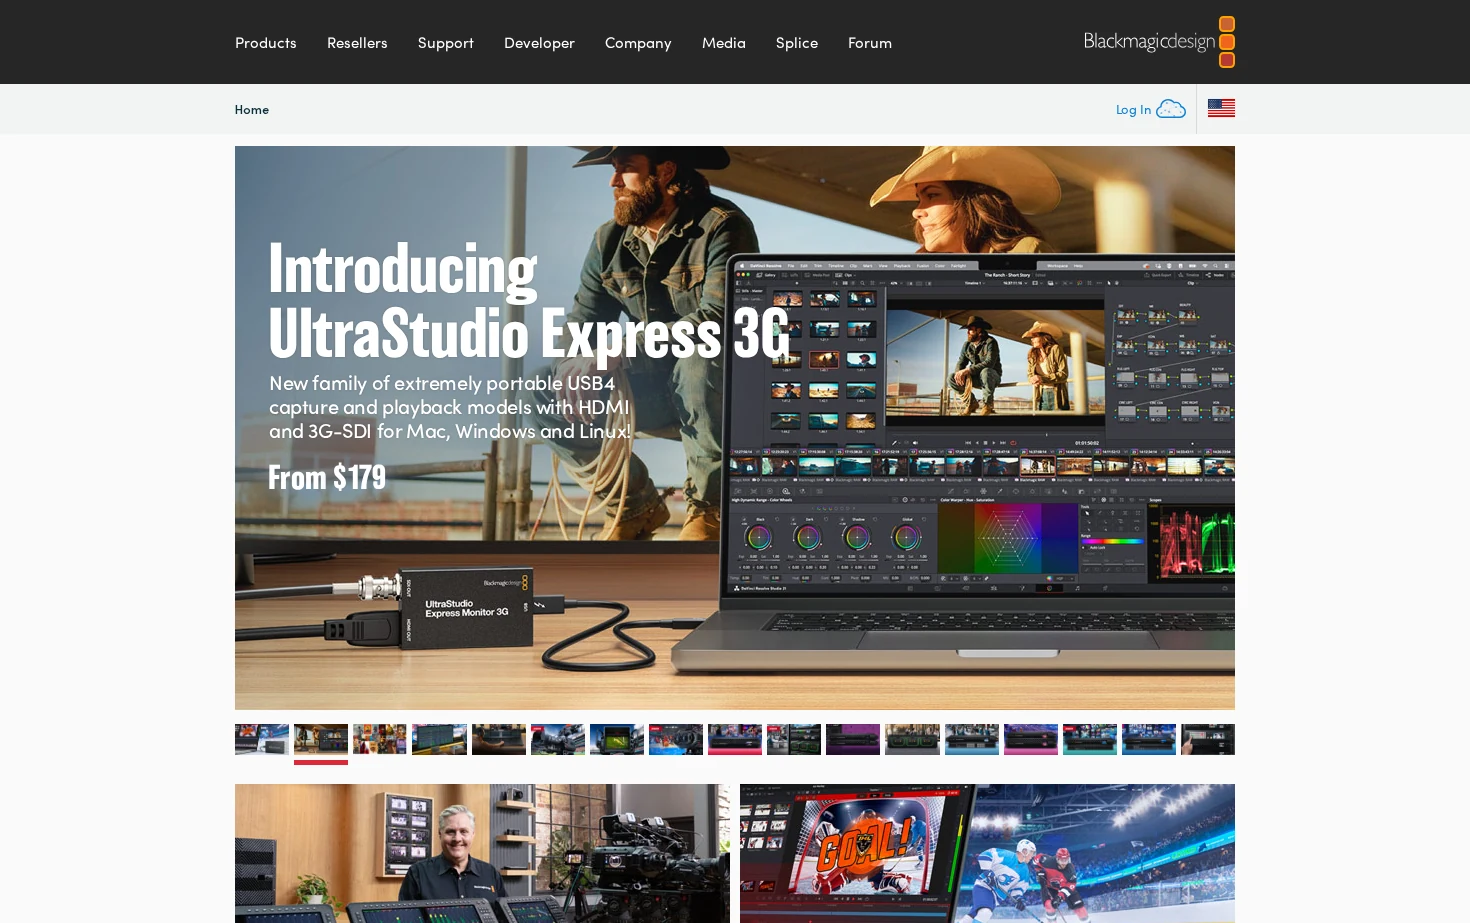Open the Forum link
Image resolution: width=1470 pixels, height=923 pixels.
870,43
